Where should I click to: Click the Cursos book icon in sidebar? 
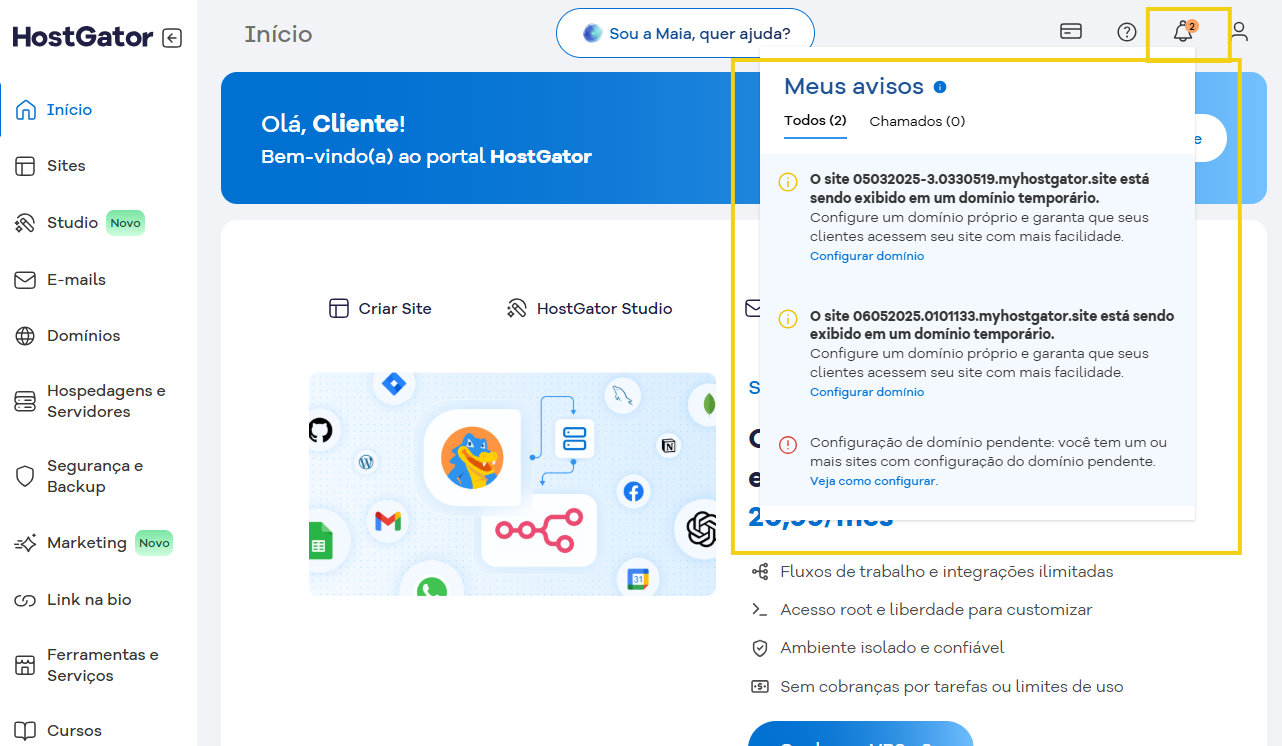(25, 731)
